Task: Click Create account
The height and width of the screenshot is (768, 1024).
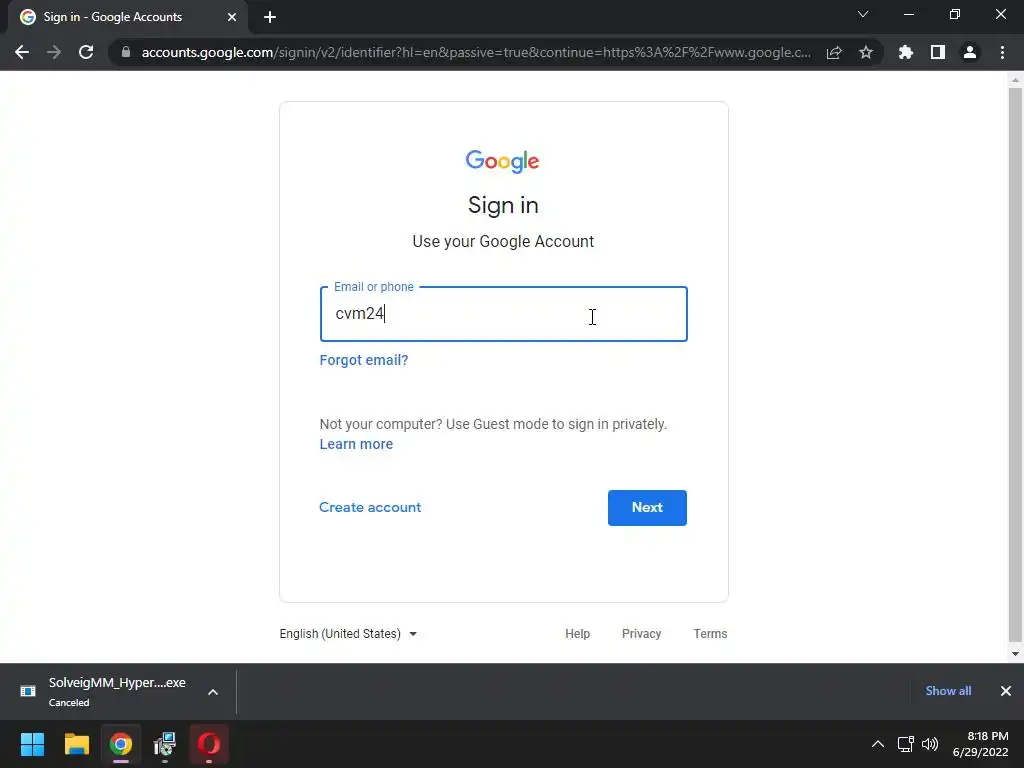Action: tap(370, 507)
